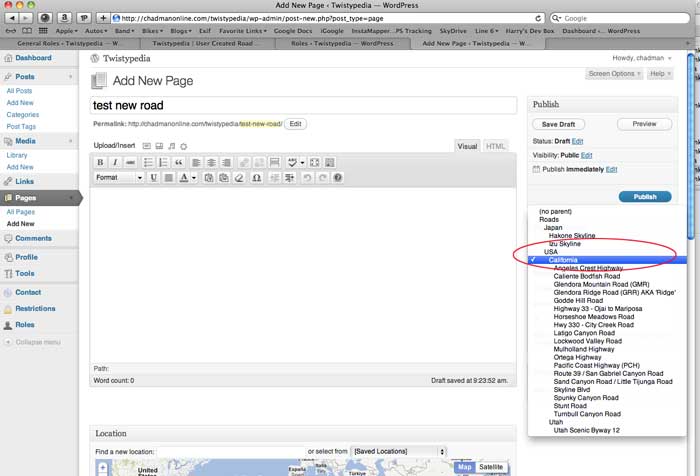Edit the permalink slug

coord(295,124)
